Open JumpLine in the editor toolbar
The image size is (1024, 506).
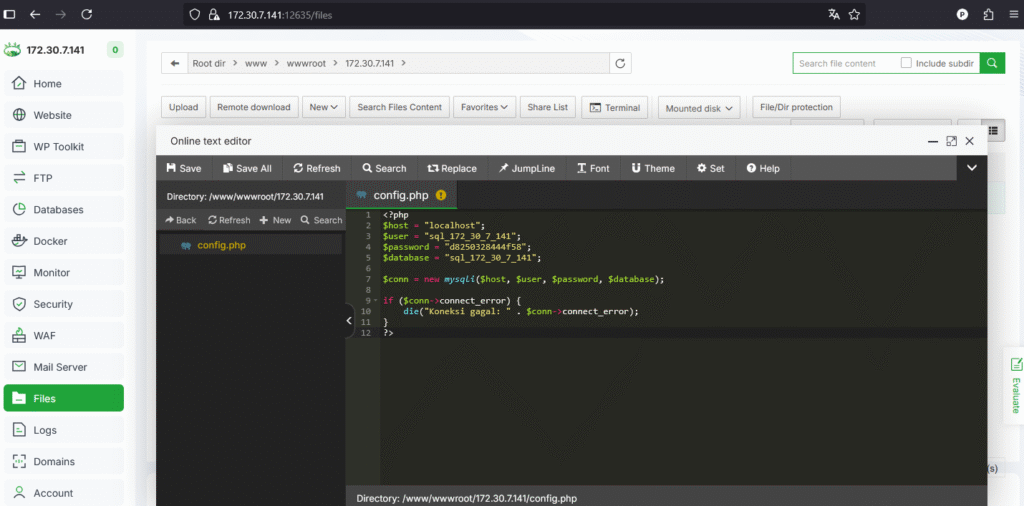pyautogui.click(x=526, y=168)
